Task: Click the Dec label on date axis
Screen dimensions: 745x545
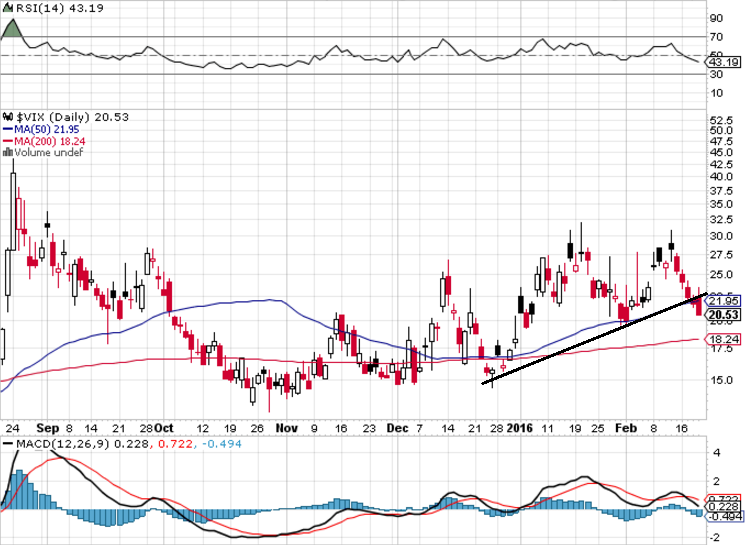Action: (397, 428)
